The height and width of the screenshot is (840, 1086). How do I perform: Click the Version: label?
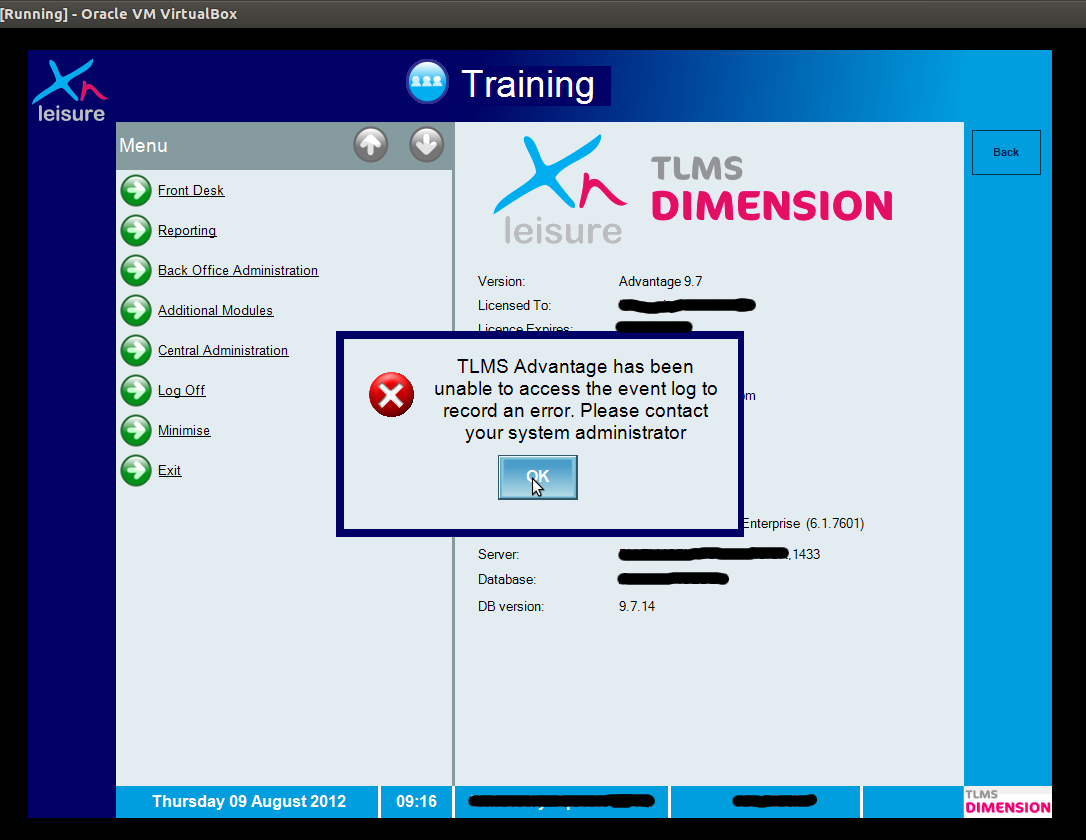(501, 281)
